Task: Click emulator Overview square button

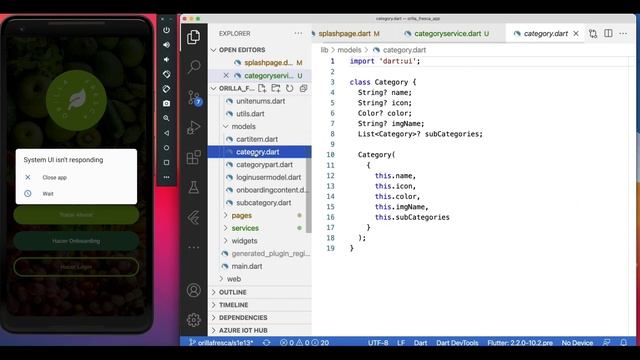Action: click(167, 162)
